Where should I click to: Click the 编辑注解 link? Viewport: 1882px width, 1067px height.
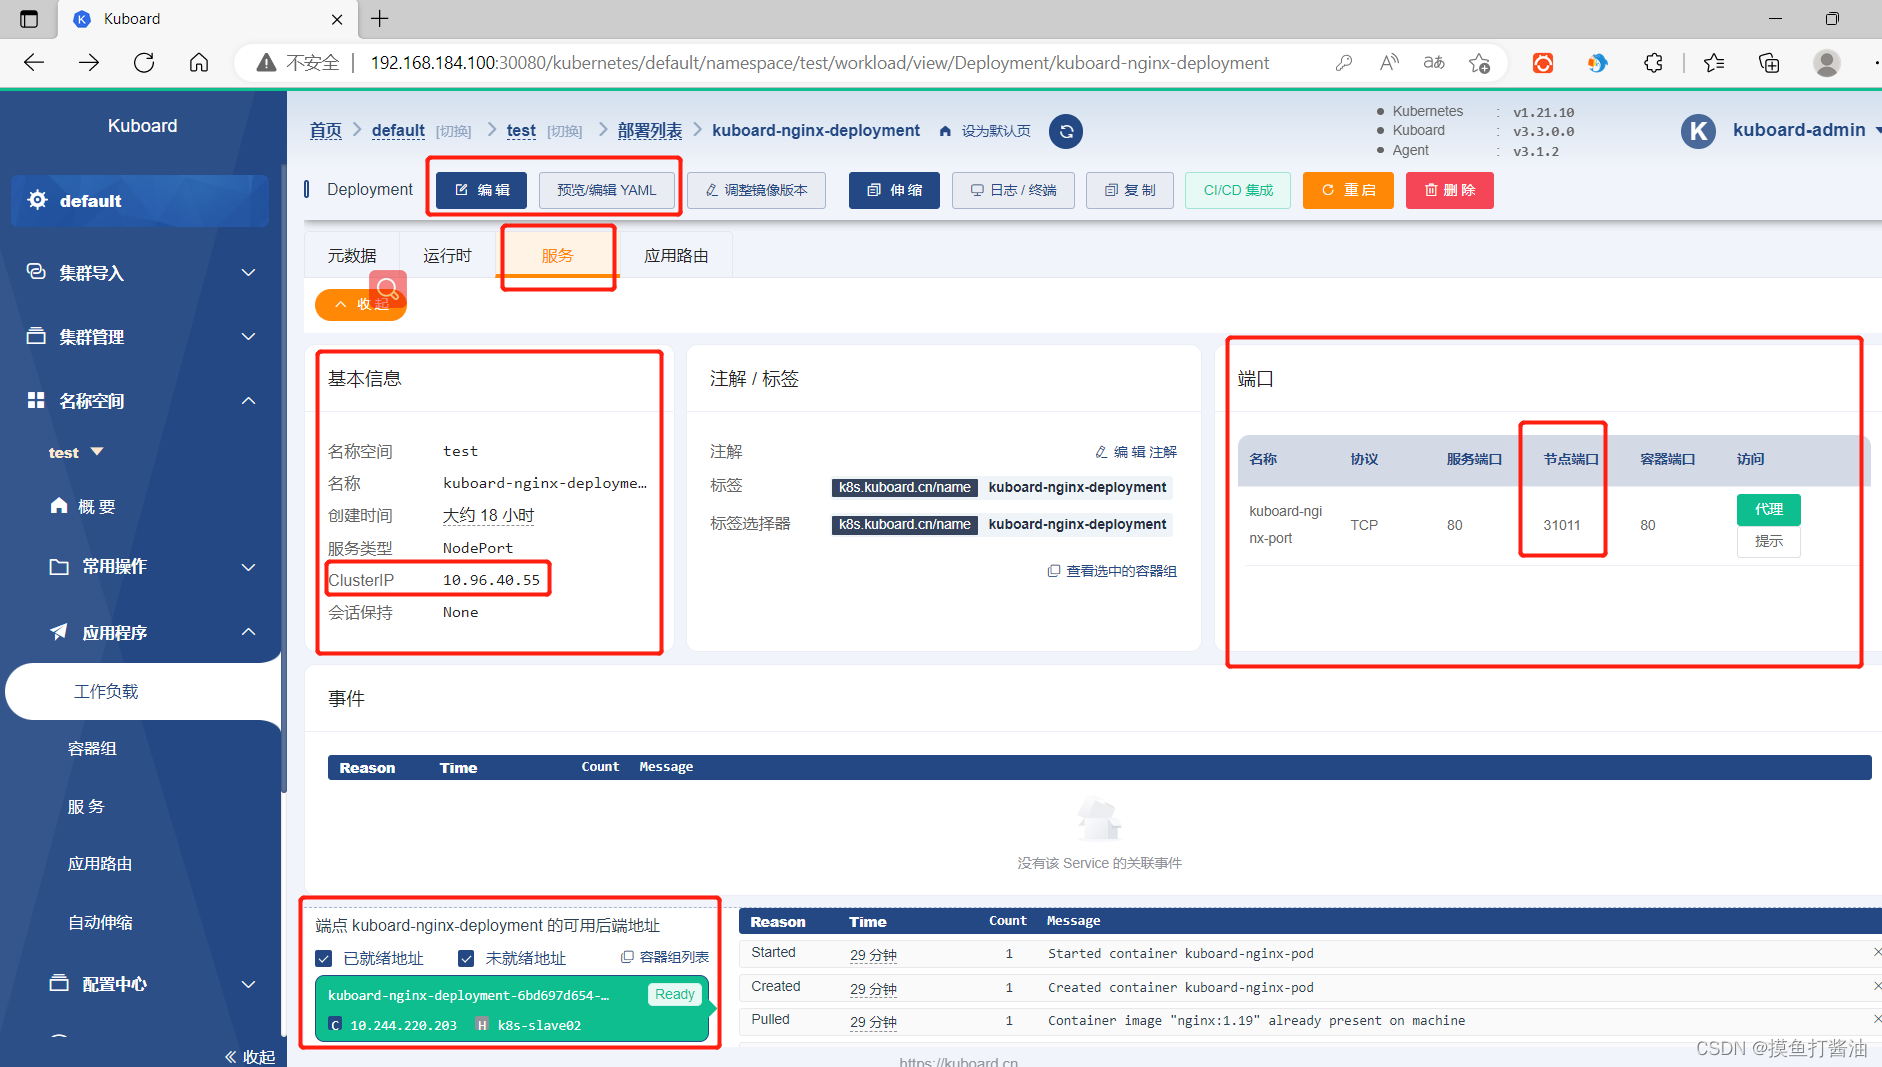[x=1136, y=452]
